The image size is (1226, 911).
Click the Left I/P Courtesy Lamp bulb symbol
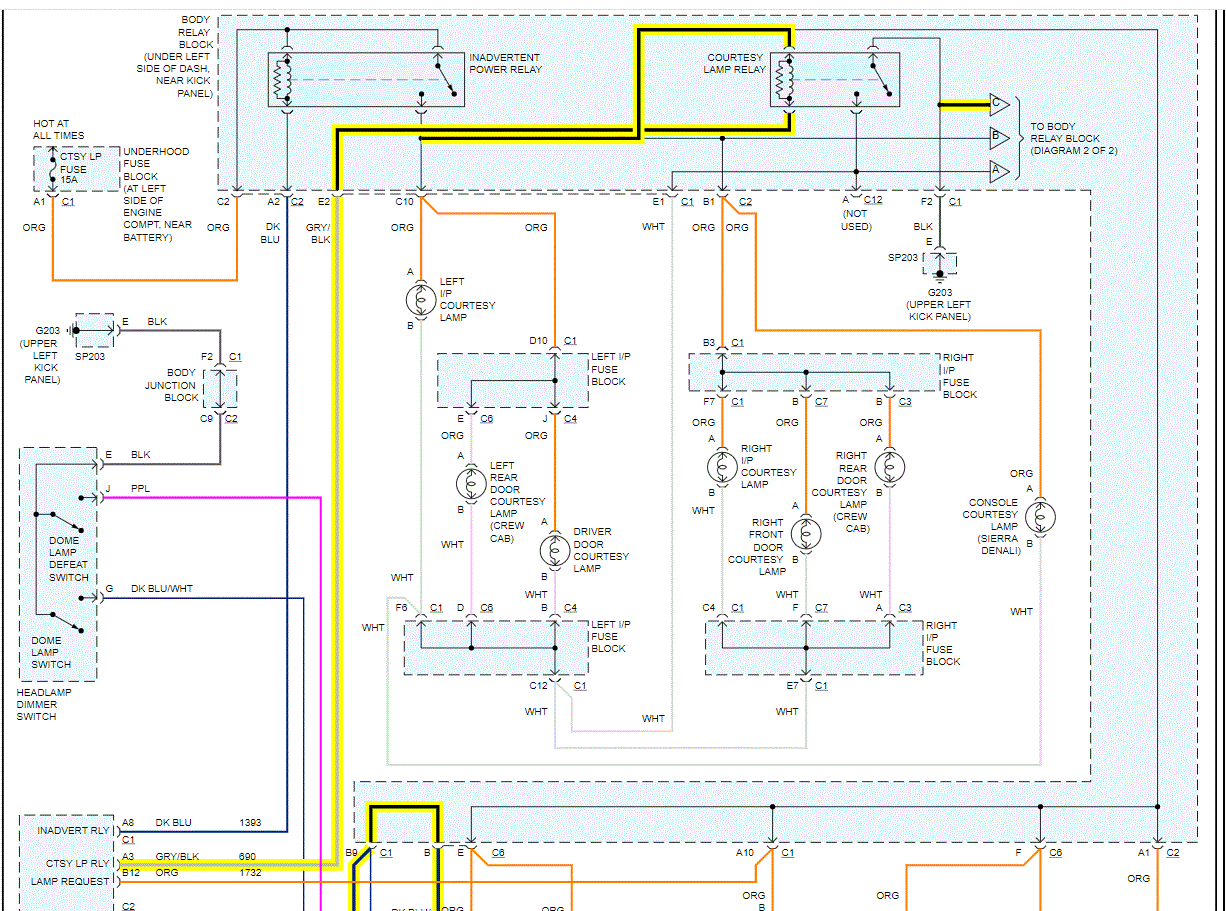[x=421, y=299]
